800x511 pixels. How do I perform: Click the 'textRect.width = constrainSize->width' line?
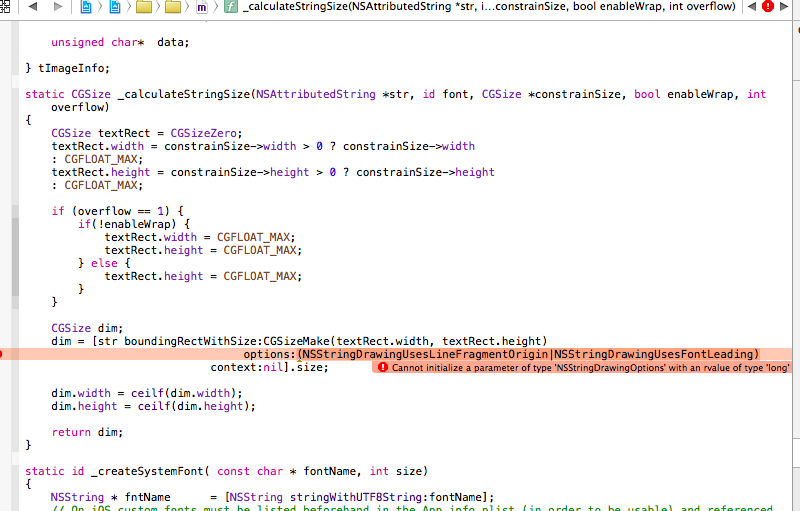263,146
